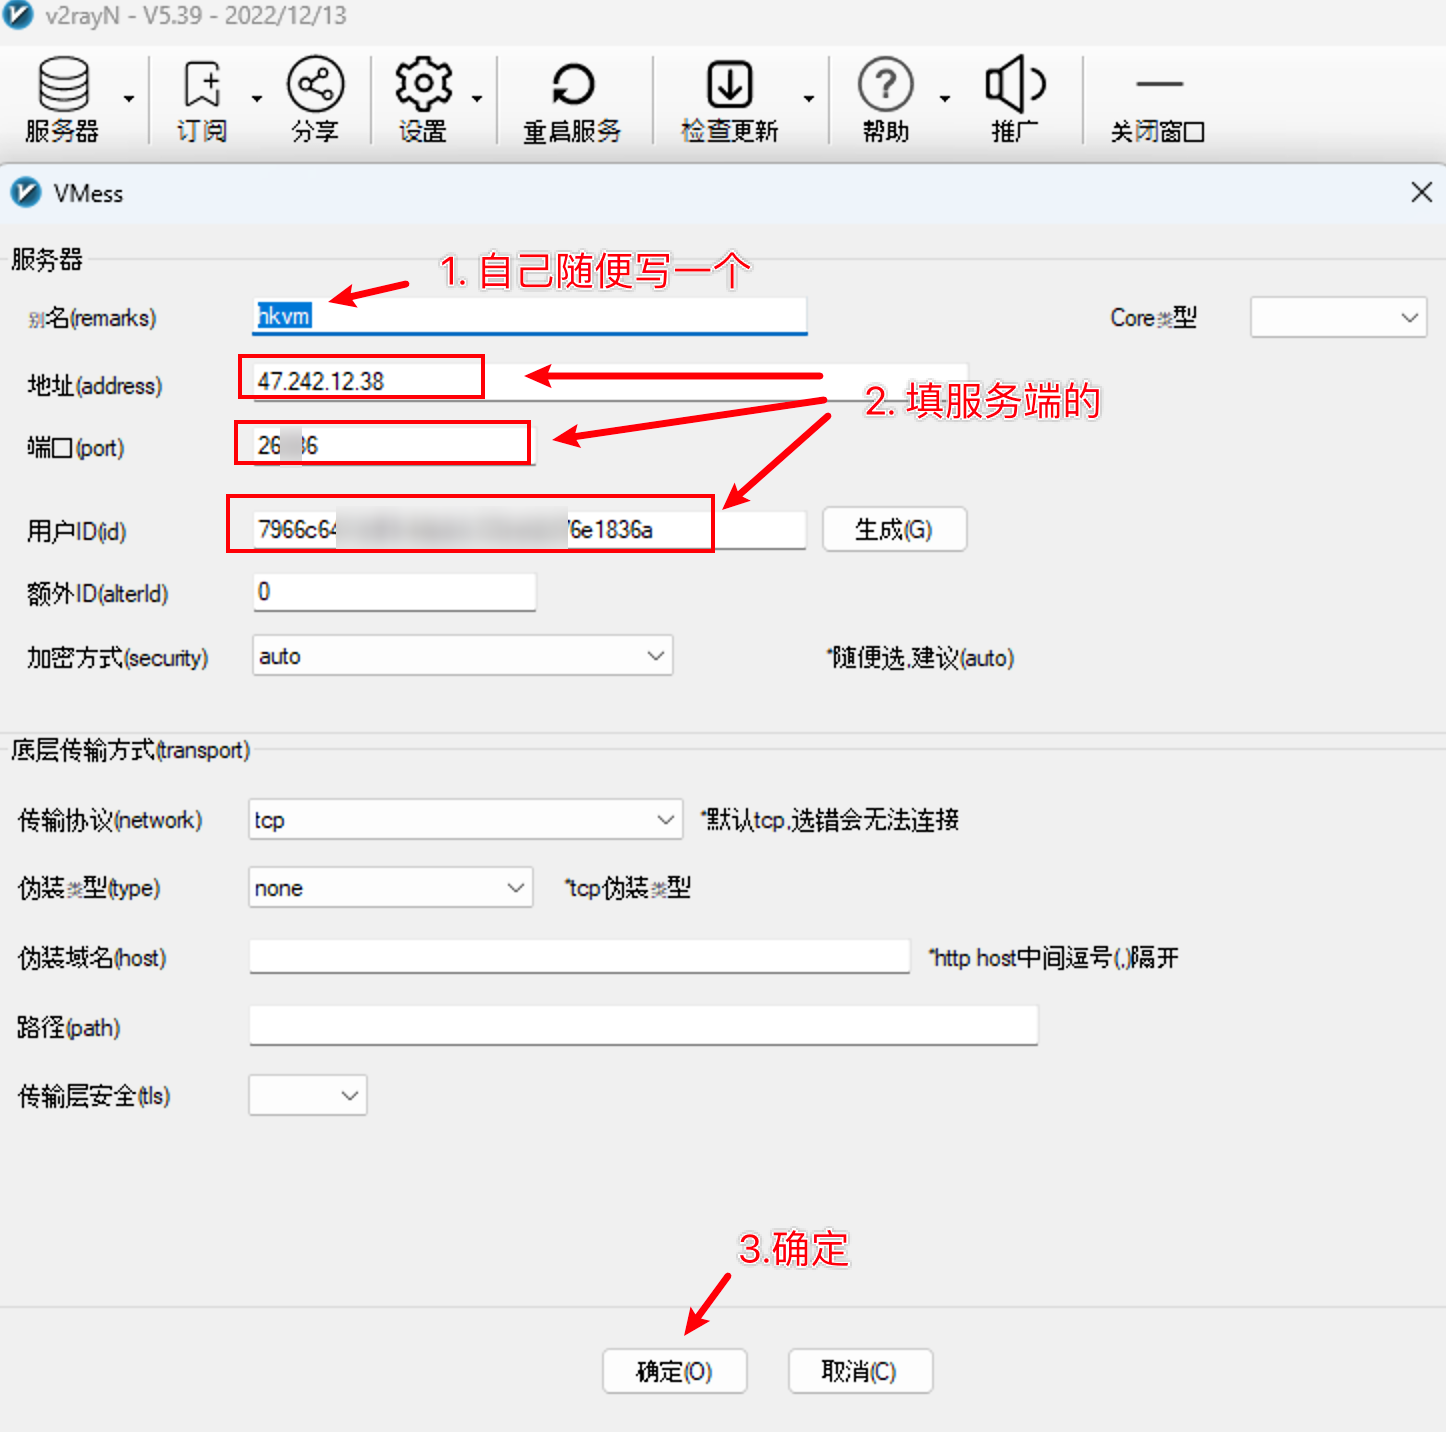The image size is (1446, 1432).
Task: Open Check for Updates (检查更新) icon
Action: pyautogui.click(x=730, y=99)
